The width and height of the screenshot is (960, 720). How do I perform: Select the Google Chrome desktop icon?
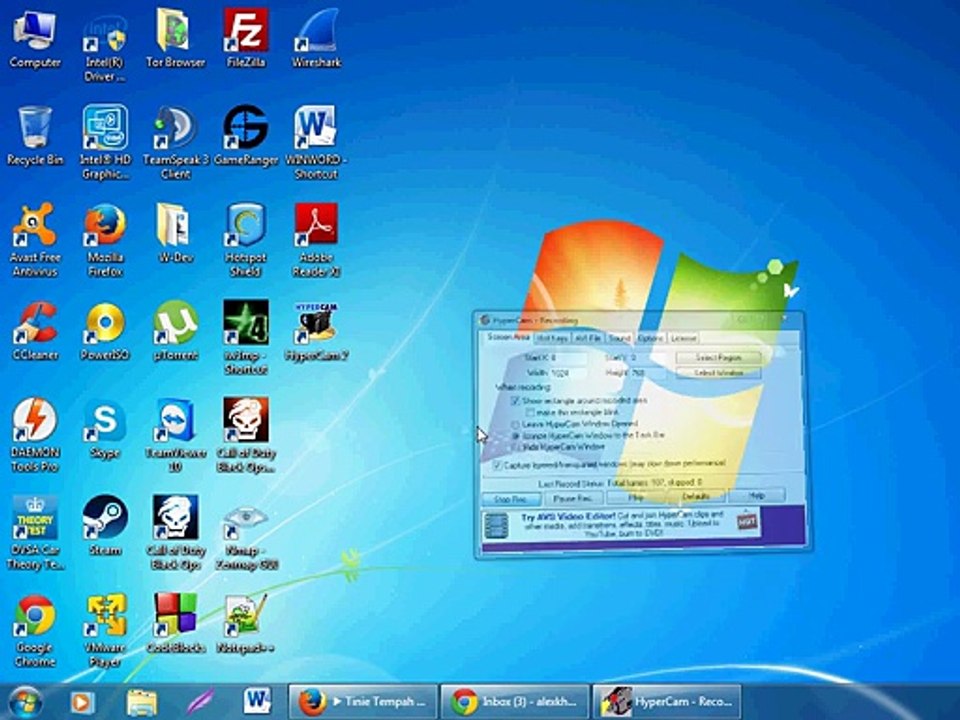(x=35, y=631)
